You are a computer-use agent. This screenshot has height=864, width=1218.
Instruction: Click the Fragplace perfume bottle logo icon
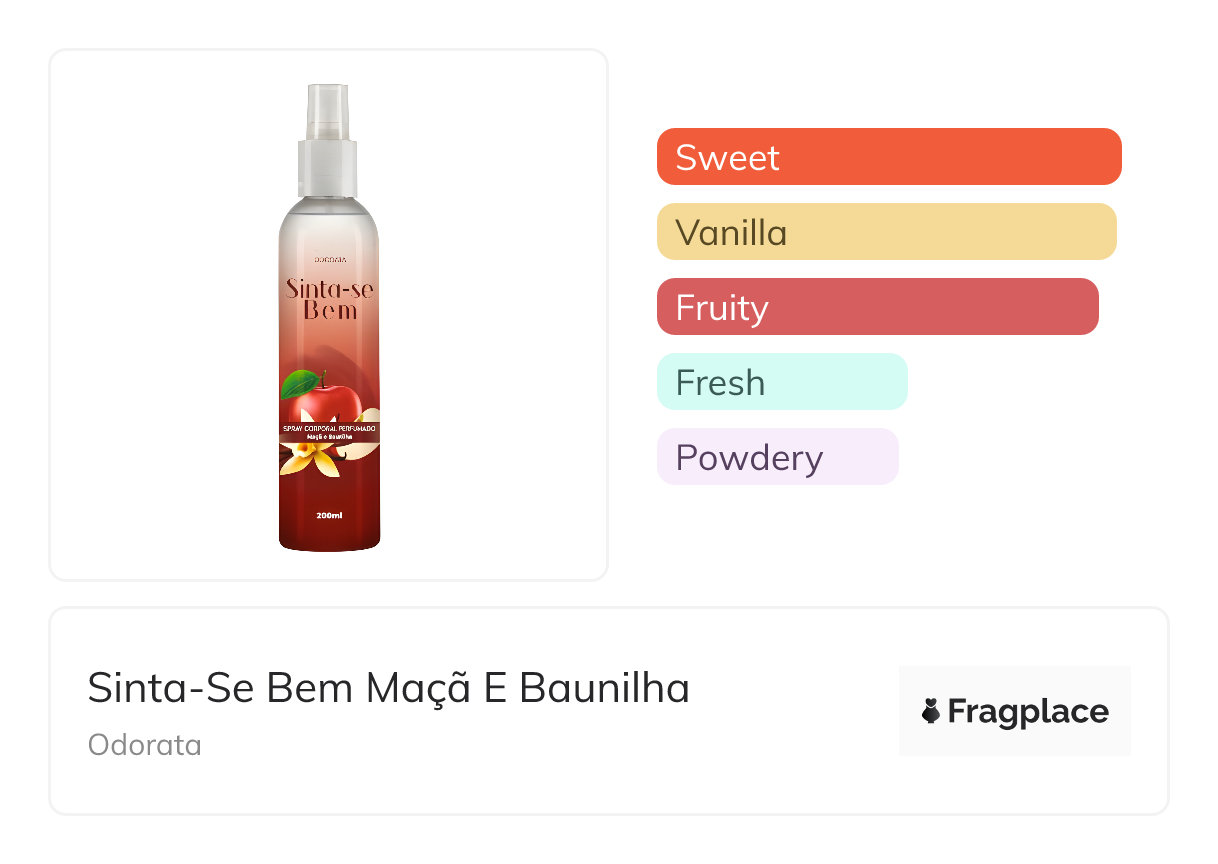931,711
